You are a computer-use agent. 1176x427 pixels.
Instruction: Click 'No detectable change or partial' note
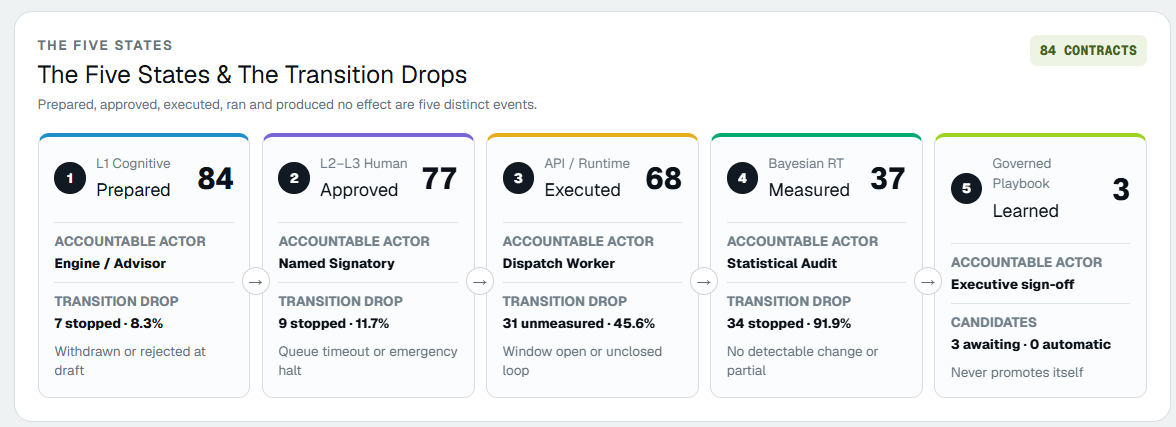[802, 361]
